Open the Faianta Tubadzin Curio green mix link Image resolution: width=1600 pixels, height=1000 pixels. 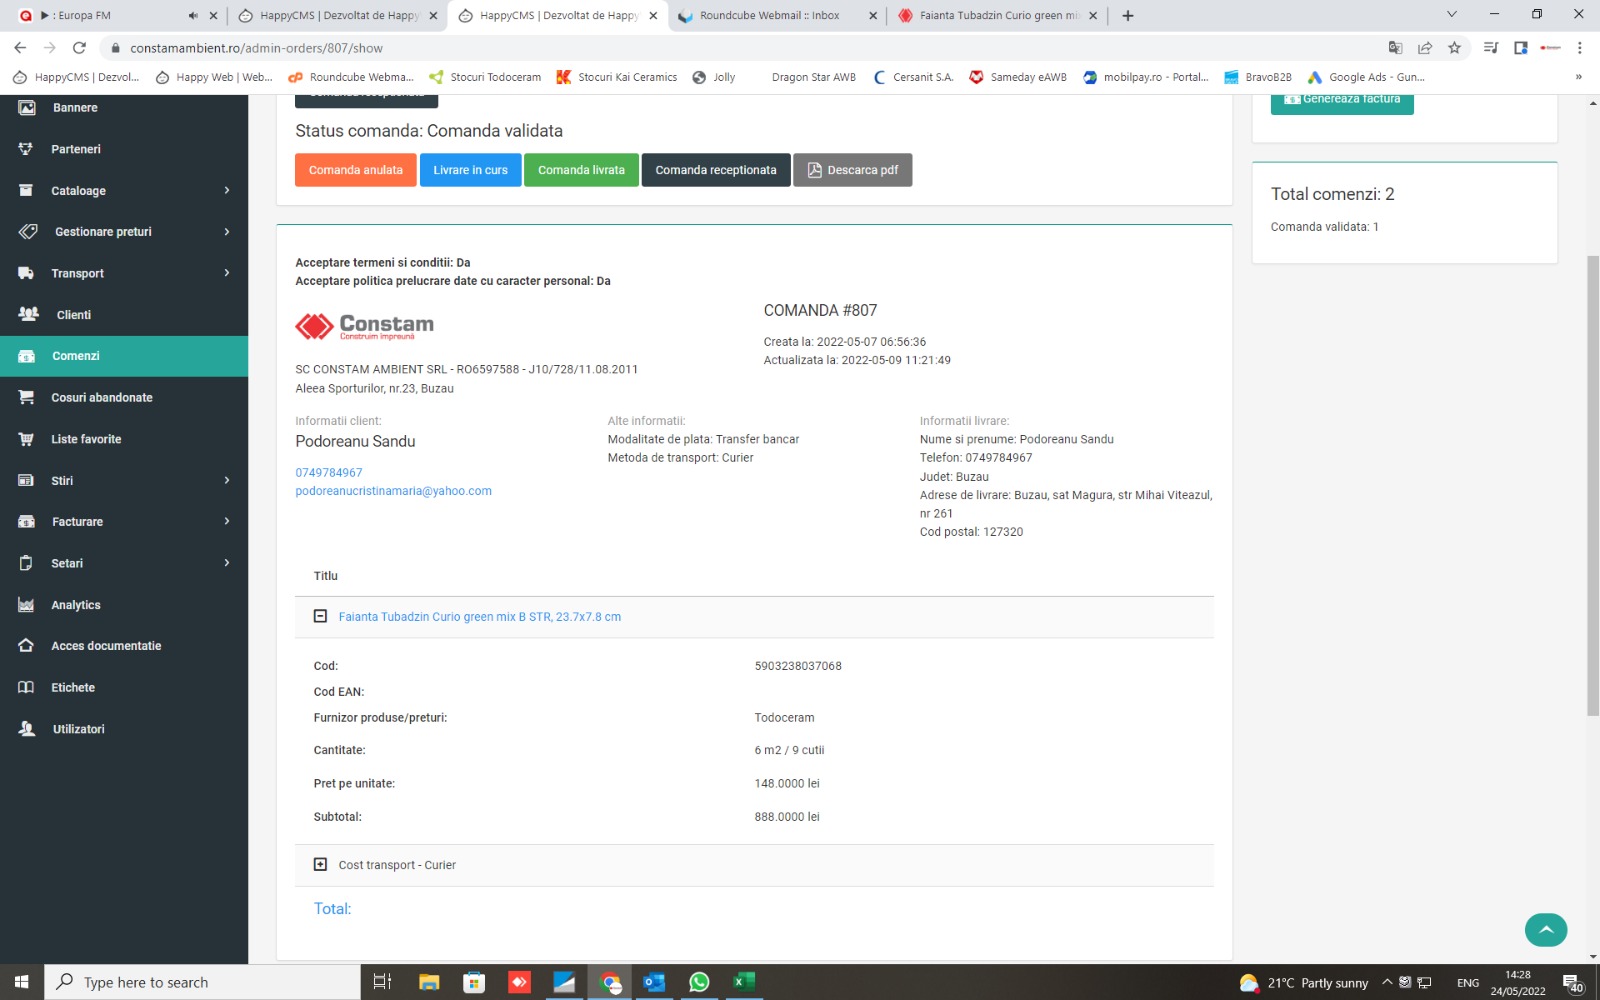(x=480, y=617)
